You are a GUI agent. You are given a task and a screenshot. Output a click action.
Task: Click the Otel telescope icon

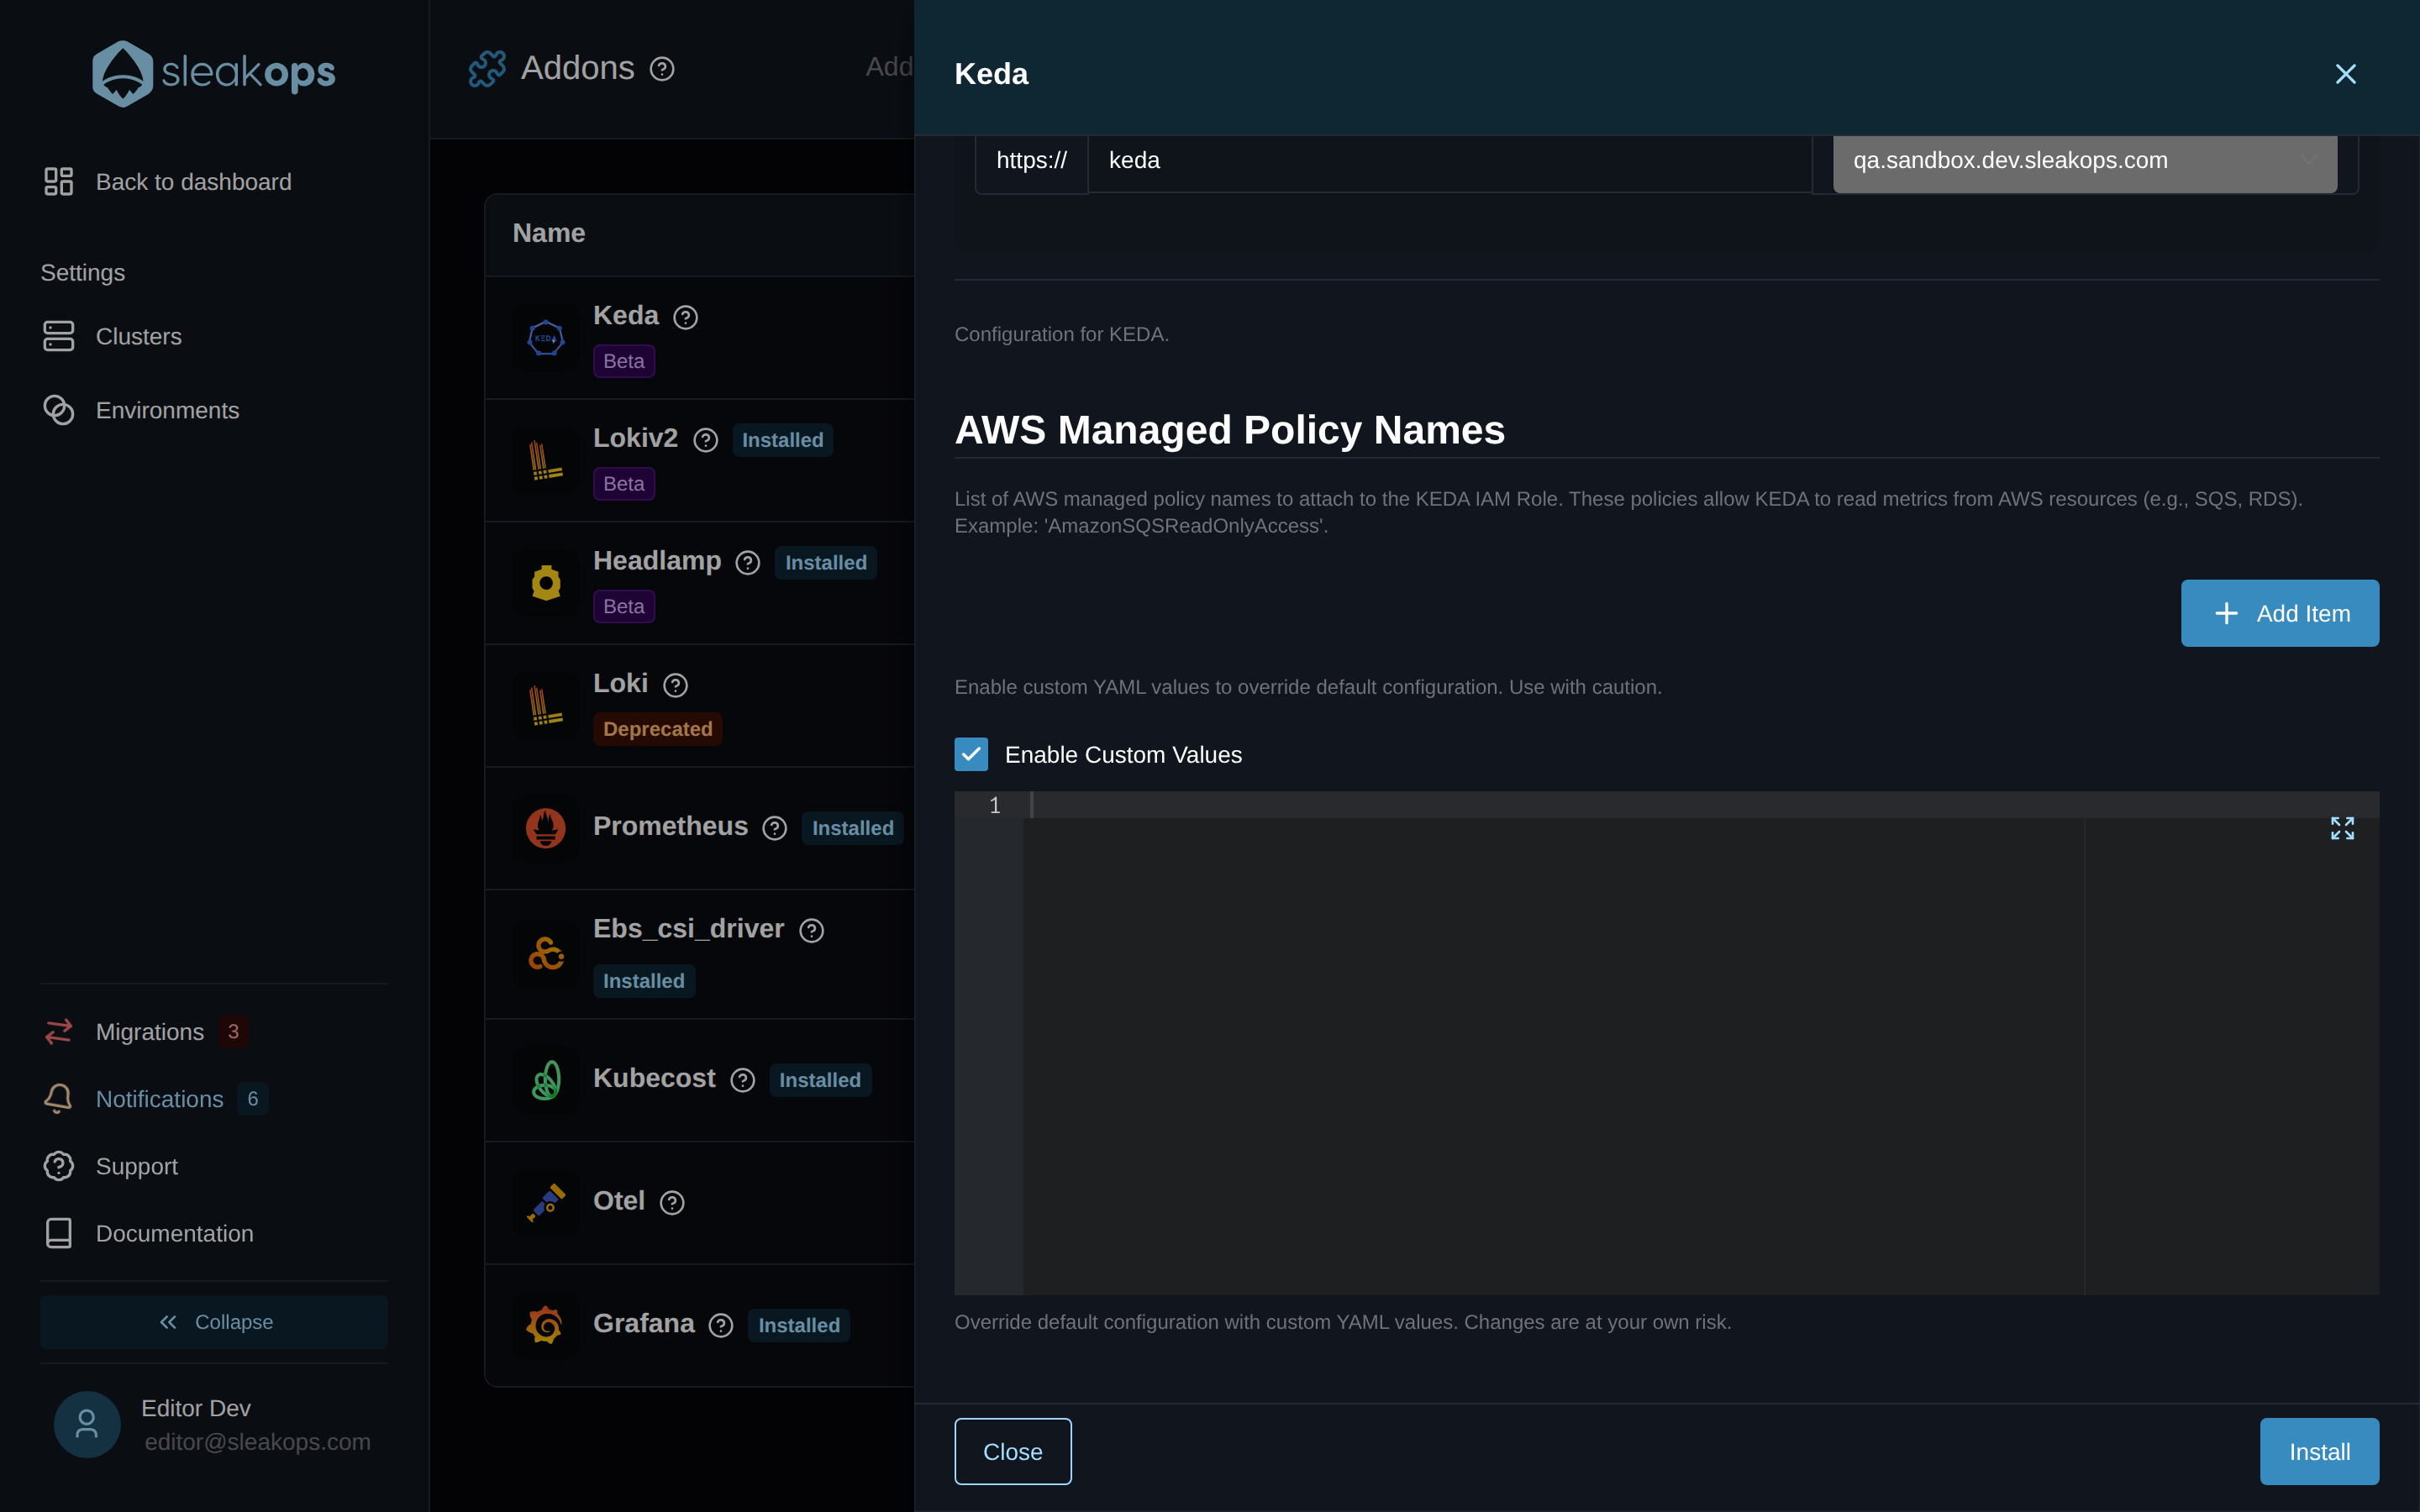pos(546,1203)
